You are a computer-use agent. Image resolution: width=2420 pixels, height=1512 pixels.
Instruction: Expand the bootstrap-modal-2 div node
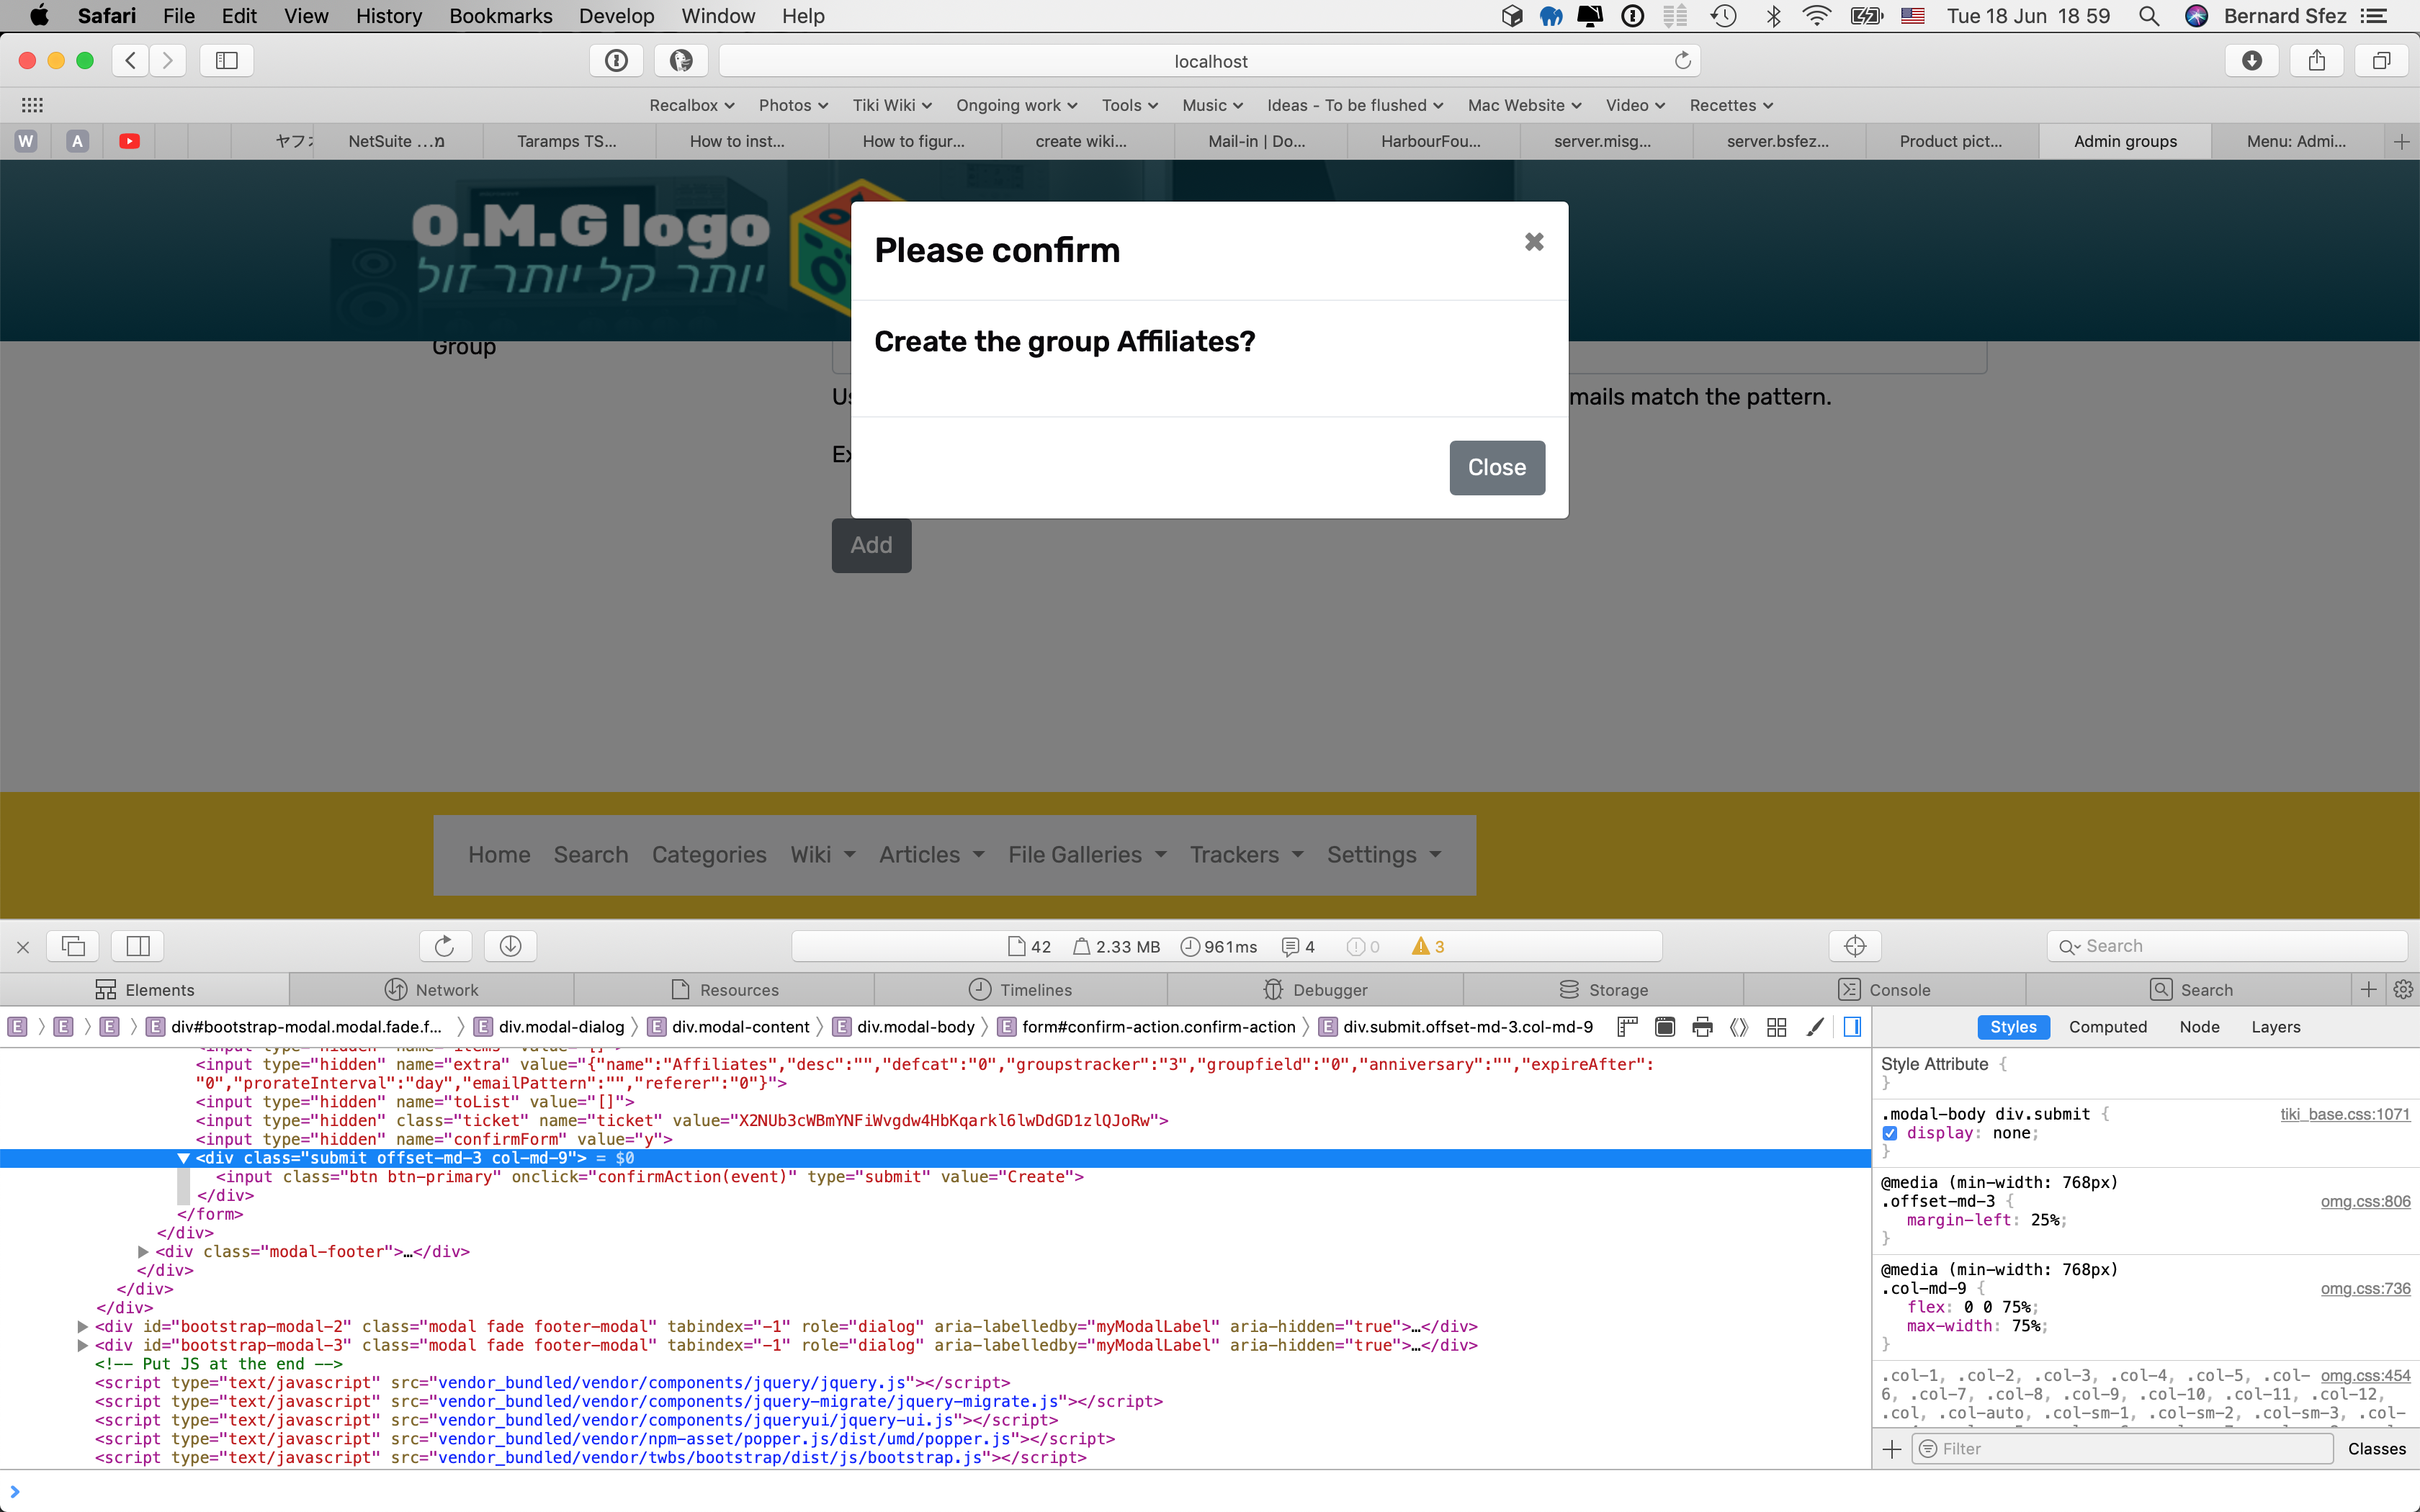tap(83, 1327)
